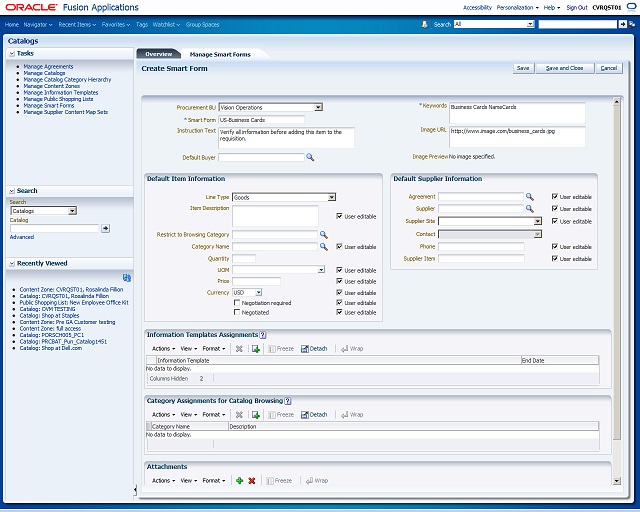The height and width of the screenshot is (512, 640).
Task: Collapse the left pane splitter arrow
Action: [x=135, y=489]
